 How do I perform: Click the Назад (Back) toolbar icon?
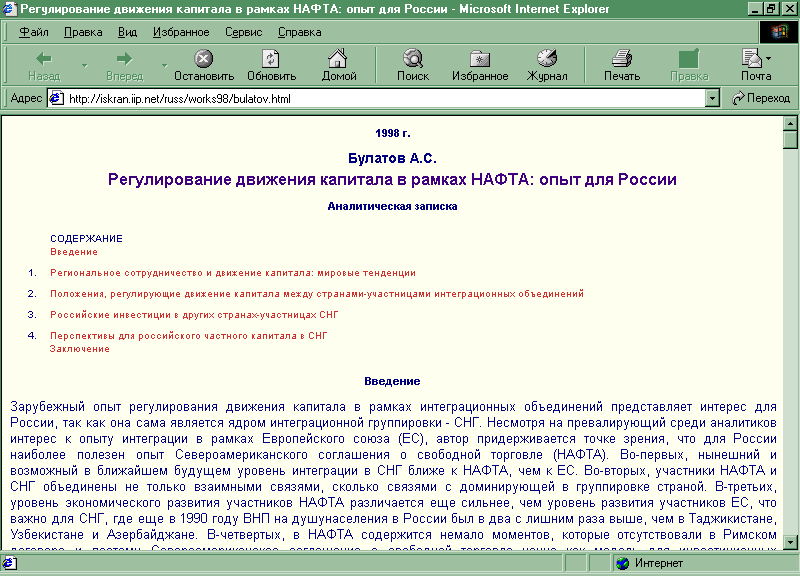[x=44, y=59]
